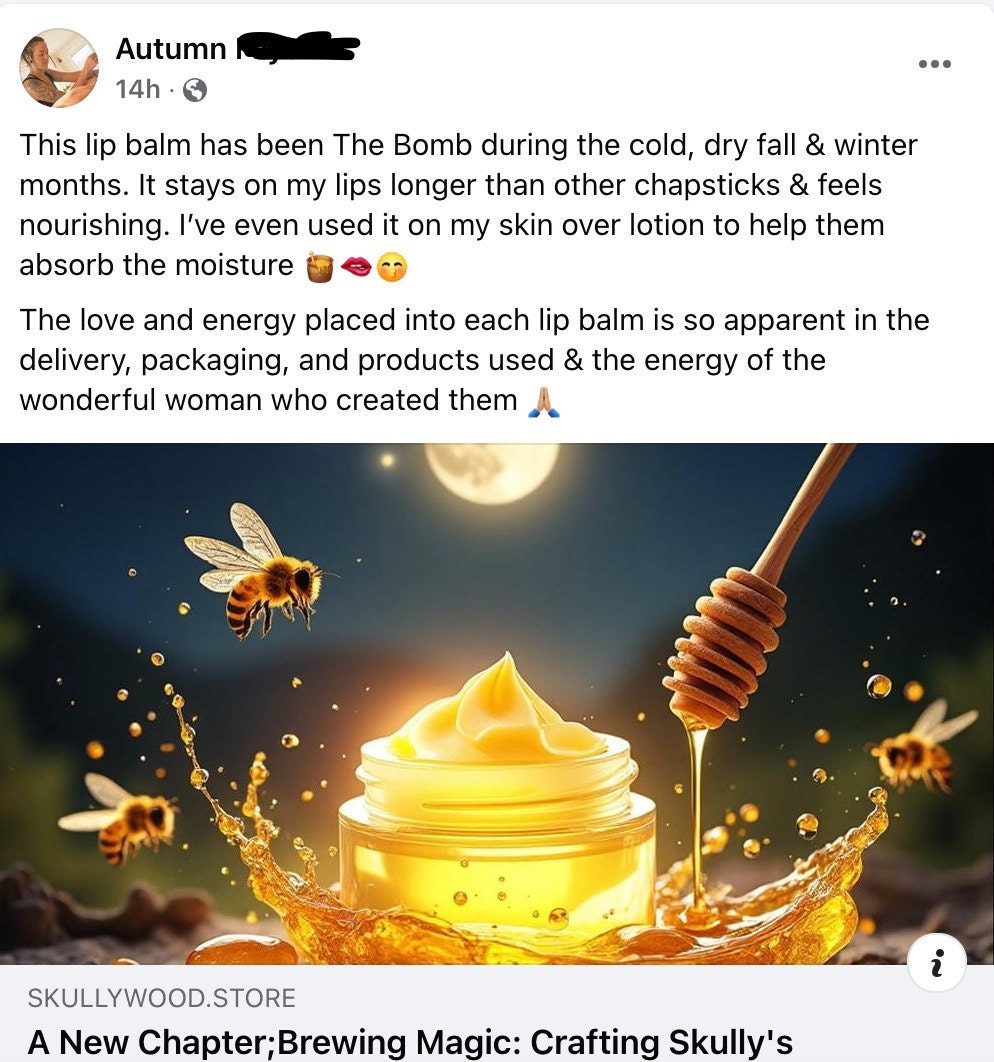Click the full moon in the preview image

pos(493,473)
